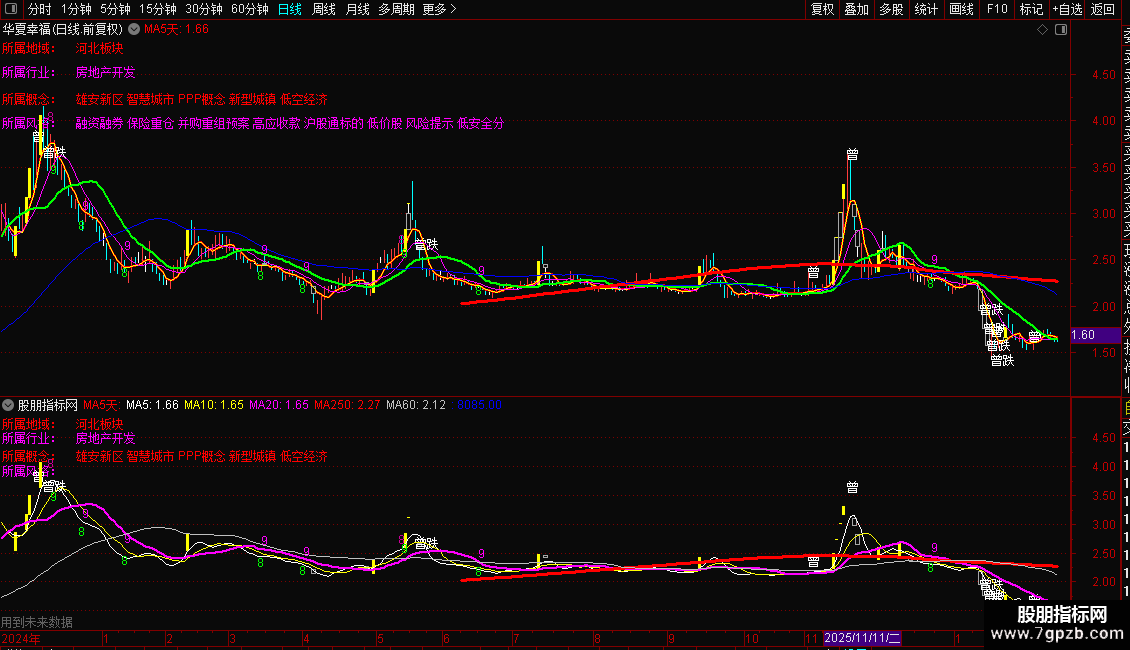Click the diamond marker icon in main chart

(x=1042, y=30)
